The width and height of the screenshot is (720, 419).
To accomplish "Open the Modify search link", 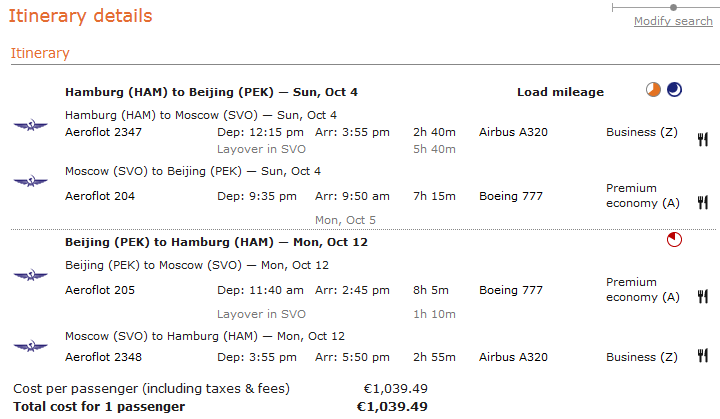I will click(673, 21).
